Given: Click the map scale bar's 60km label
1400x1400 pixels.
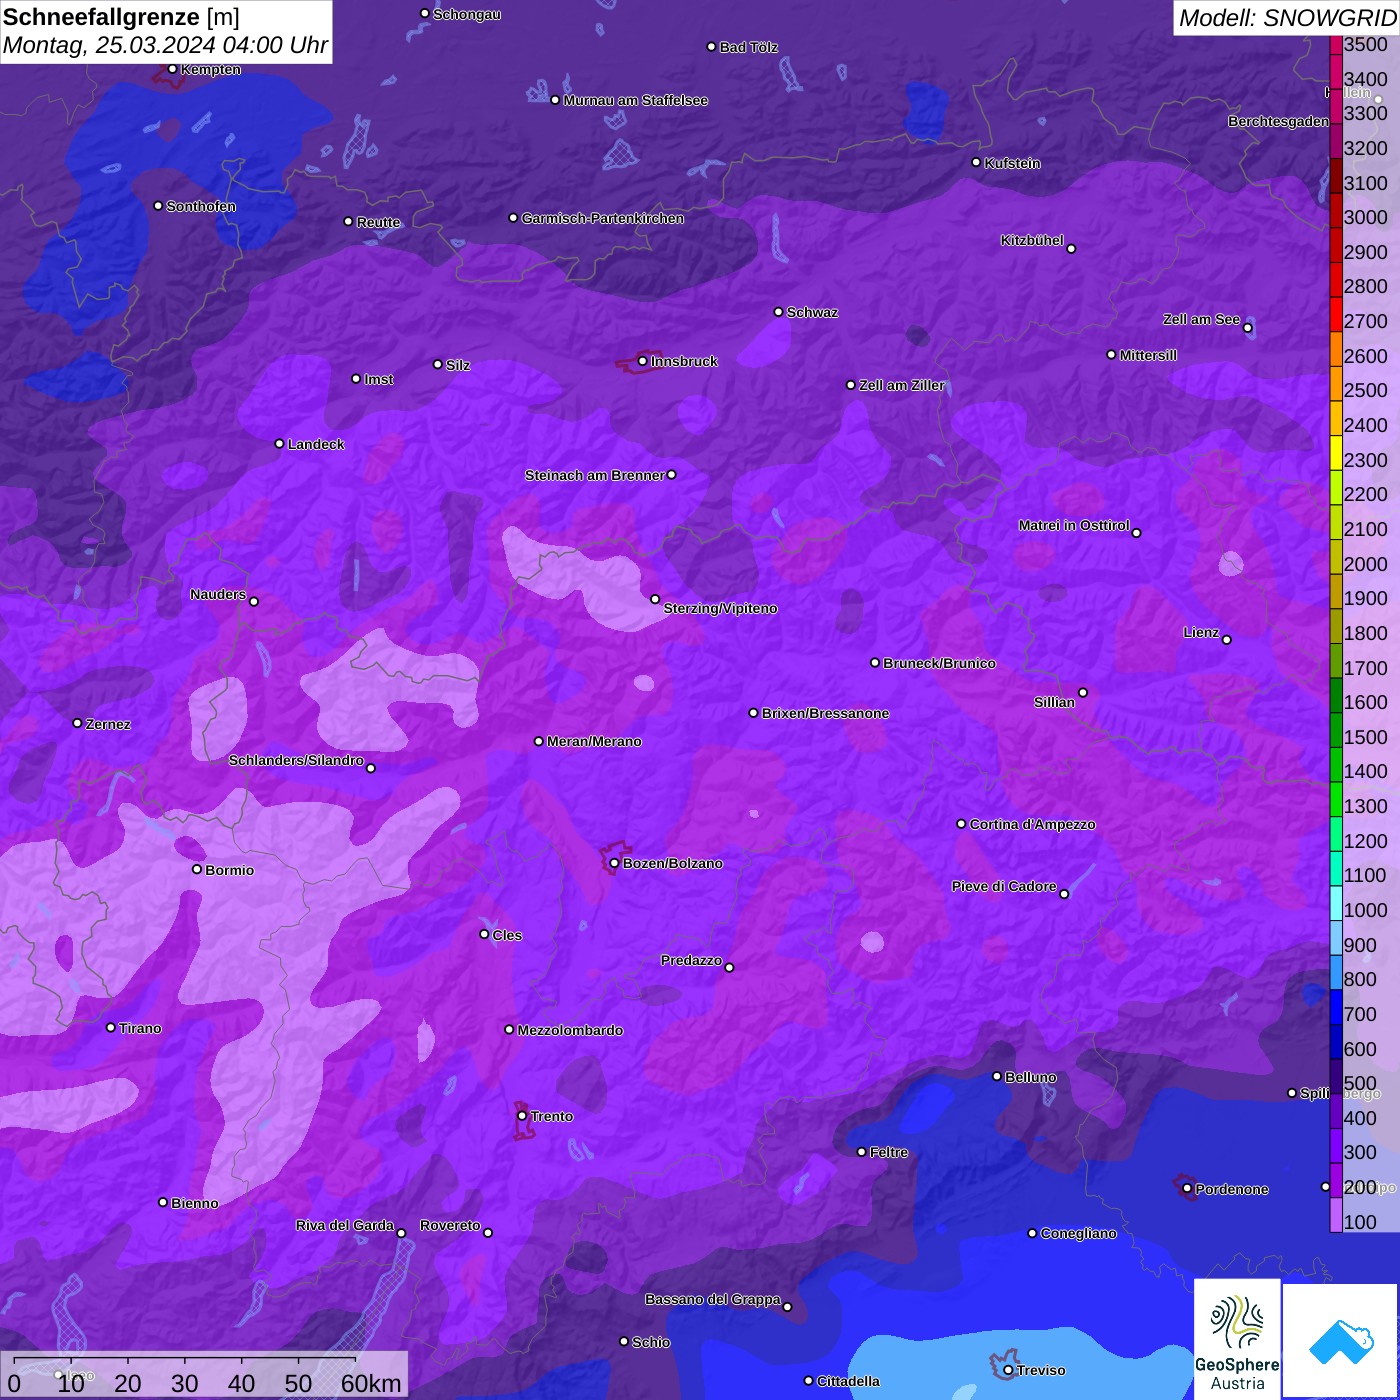Looking at the screenshot, I should (x=371, y=1383).
